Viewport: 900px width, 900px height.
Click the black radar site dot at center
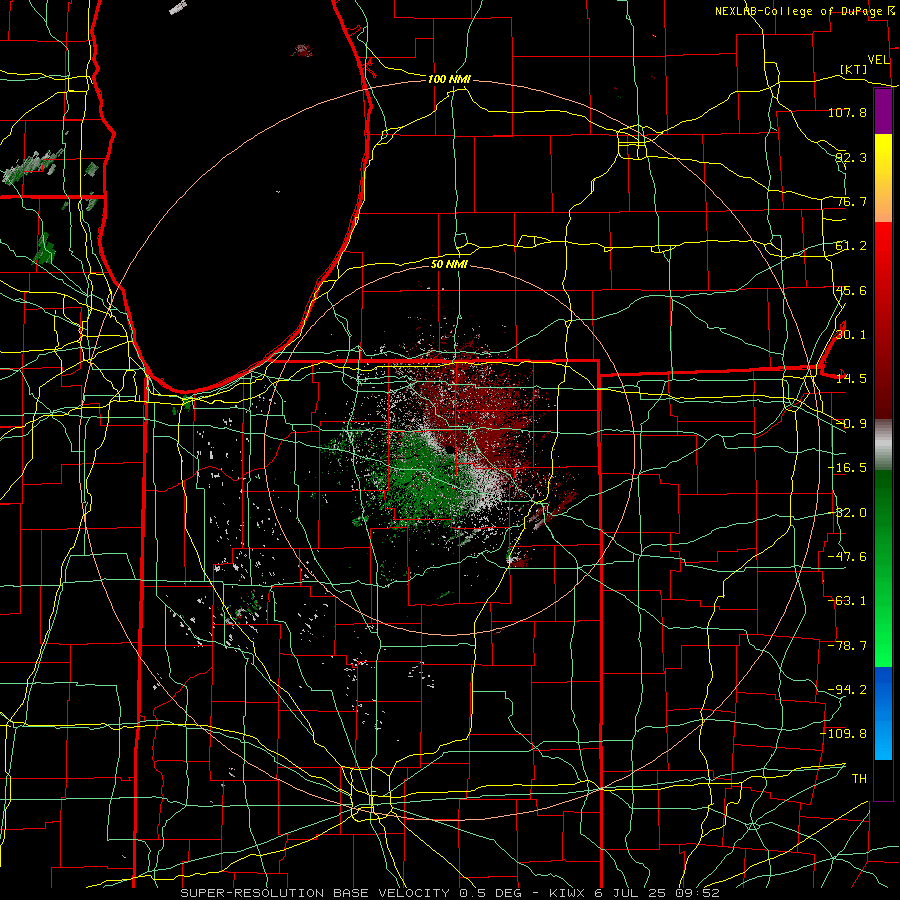[449, 450]
